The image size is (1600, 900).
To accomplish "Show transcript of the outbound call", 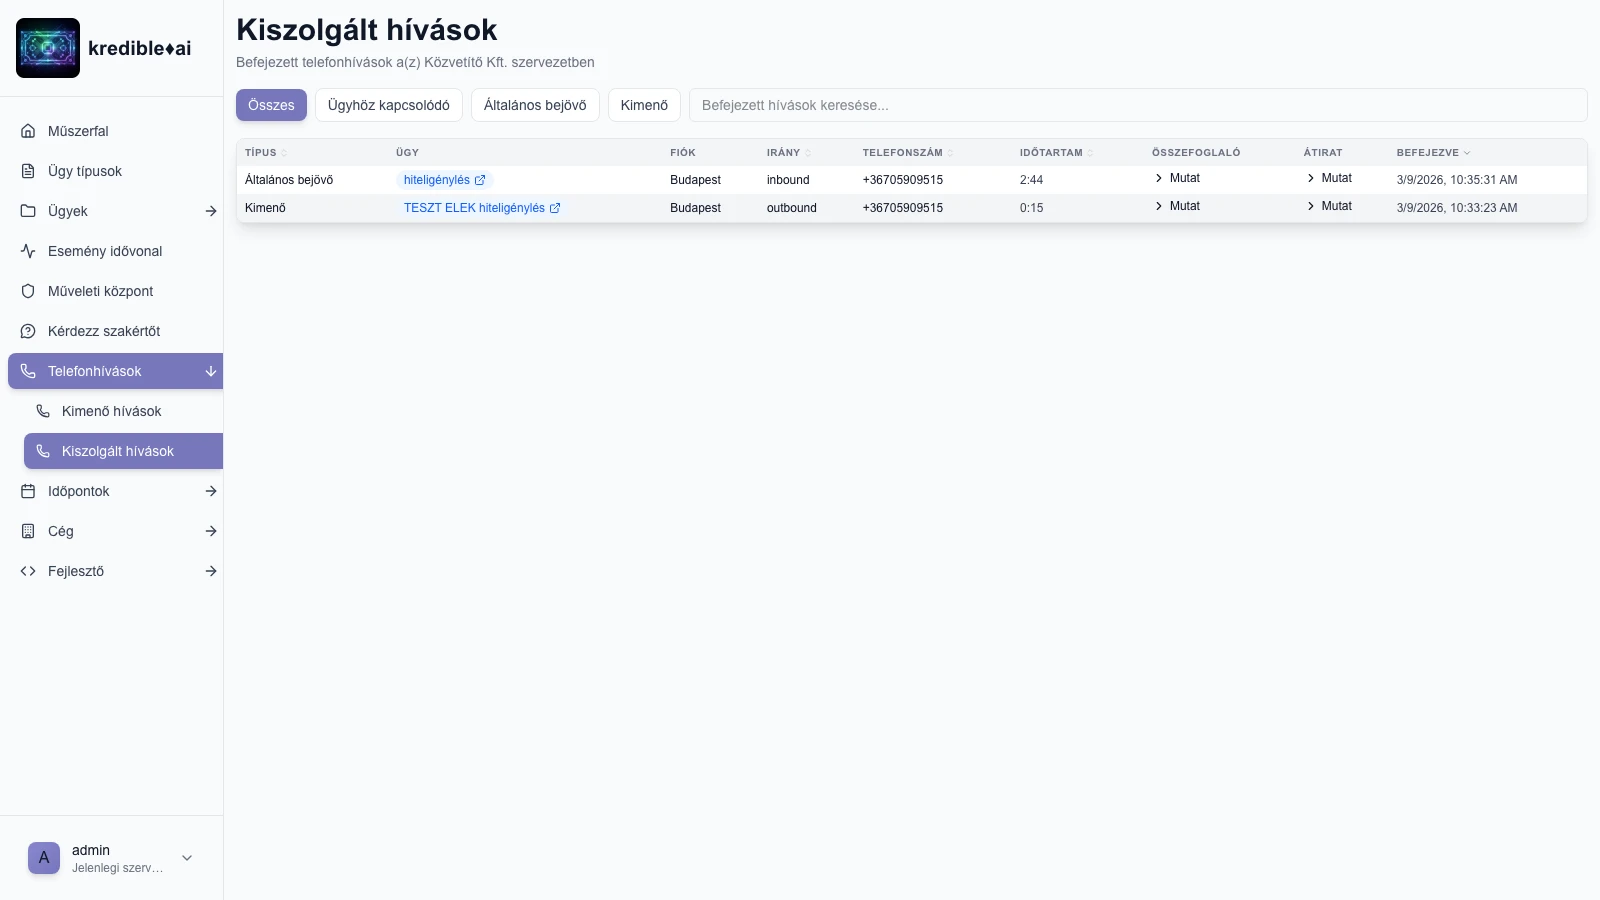I will point(1329,206).
